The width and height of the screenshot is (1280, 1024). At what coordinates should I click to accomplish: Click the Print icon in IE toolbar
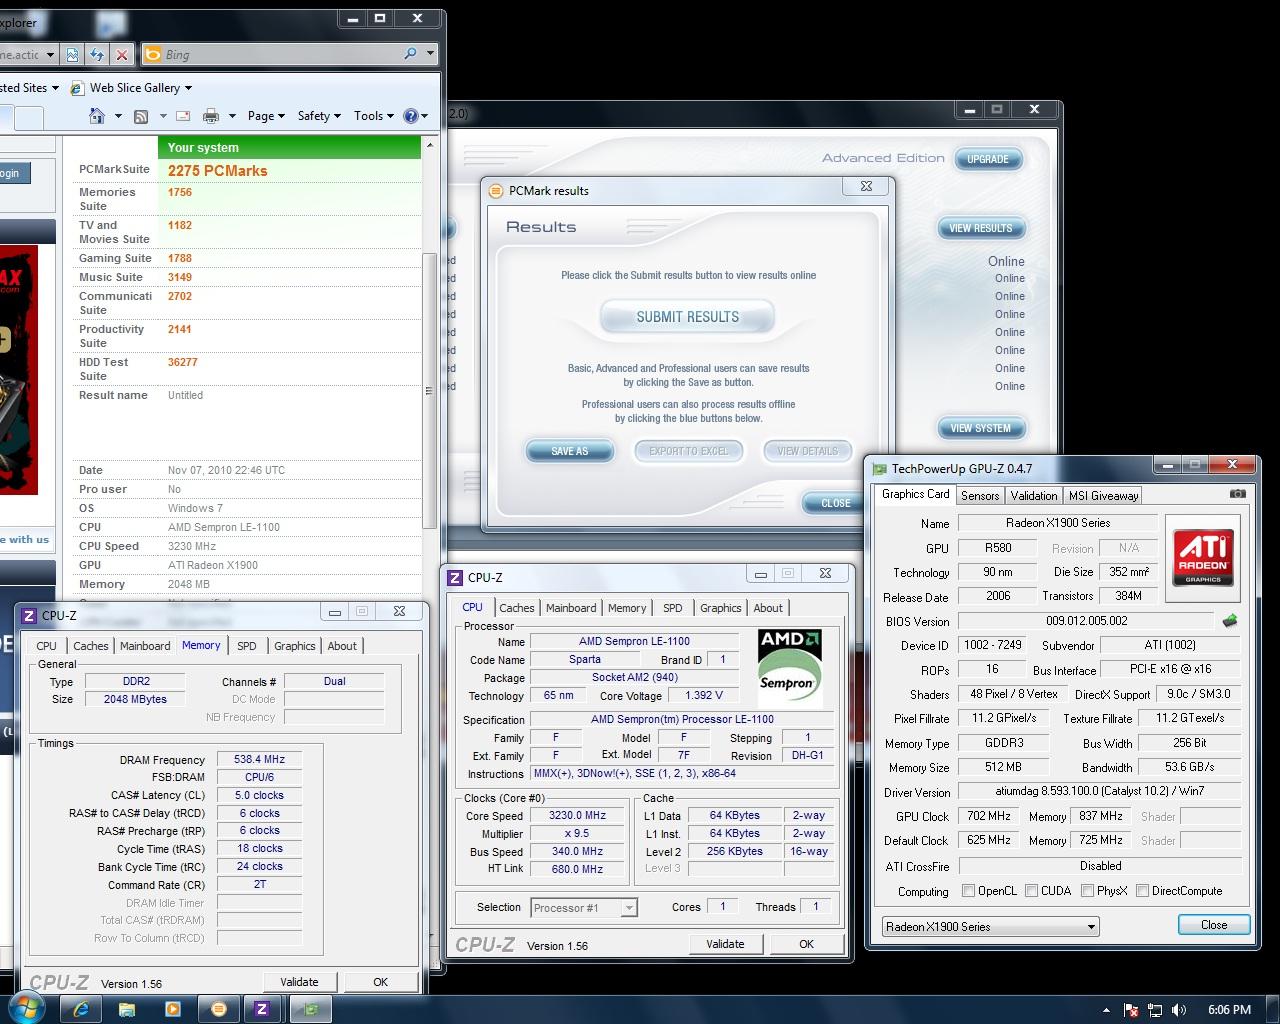(x=211, y=116)
